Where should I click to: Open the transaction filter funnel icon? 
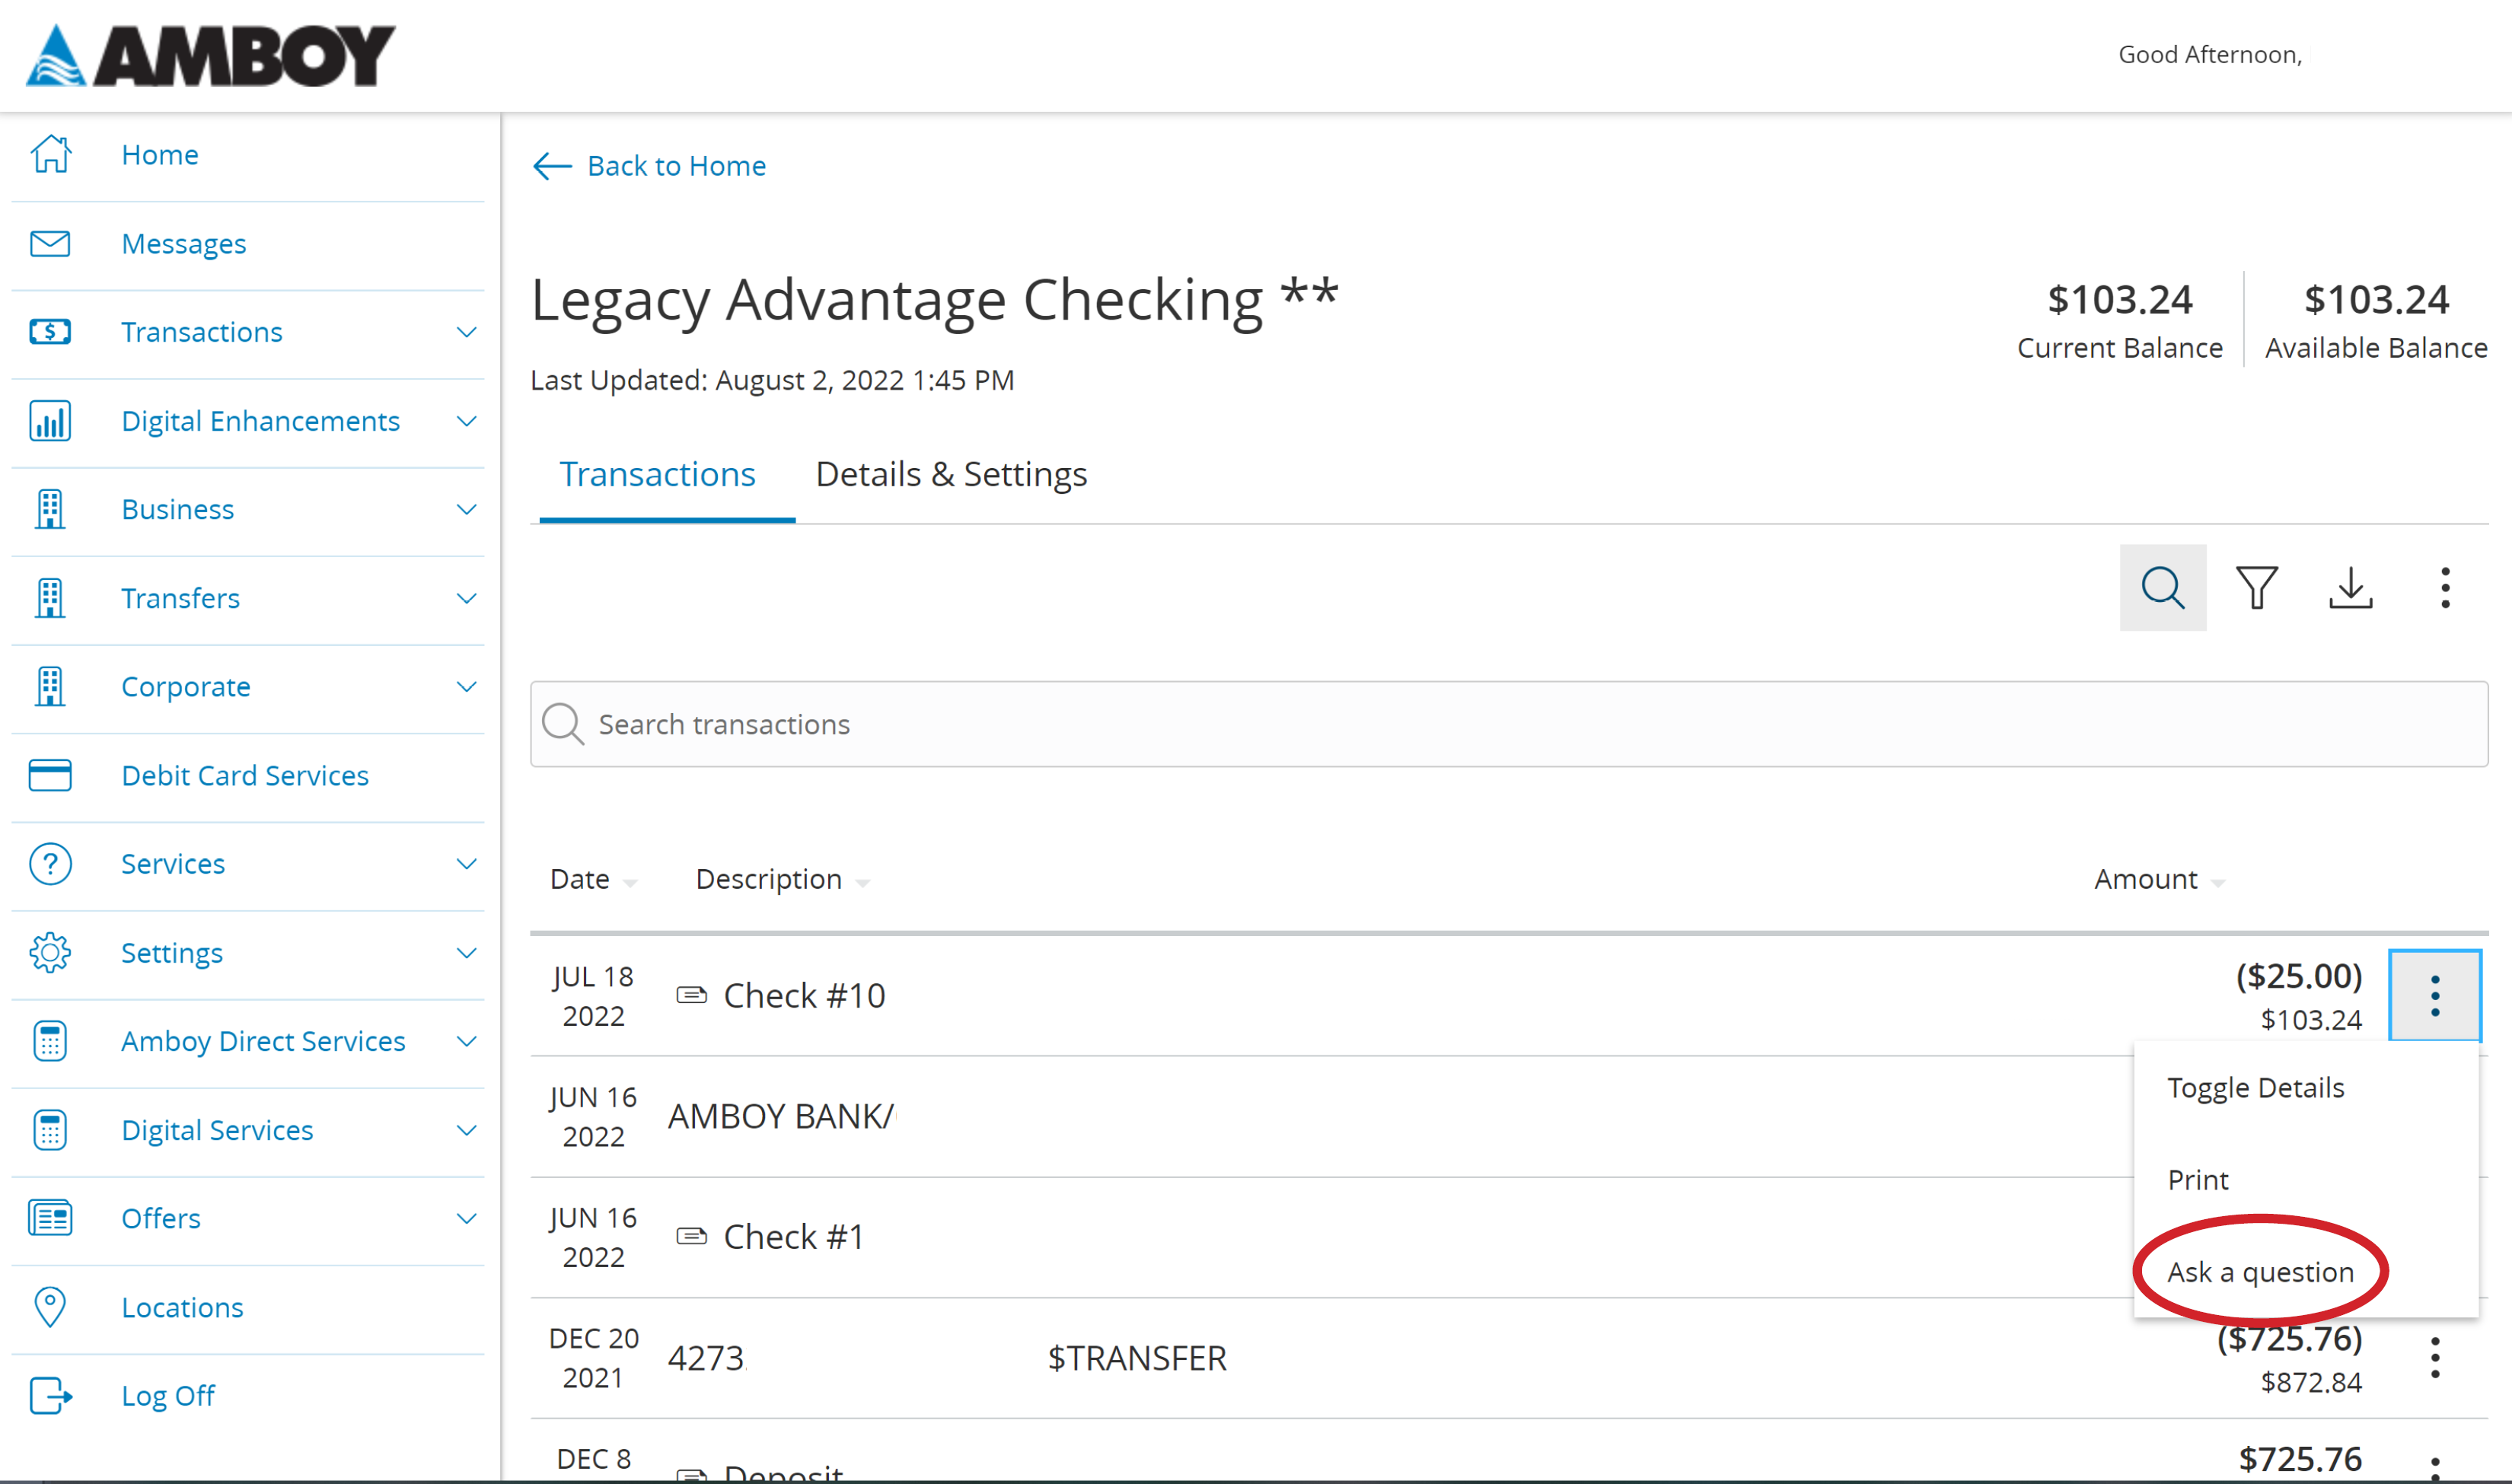click(x=2256, y=587)
